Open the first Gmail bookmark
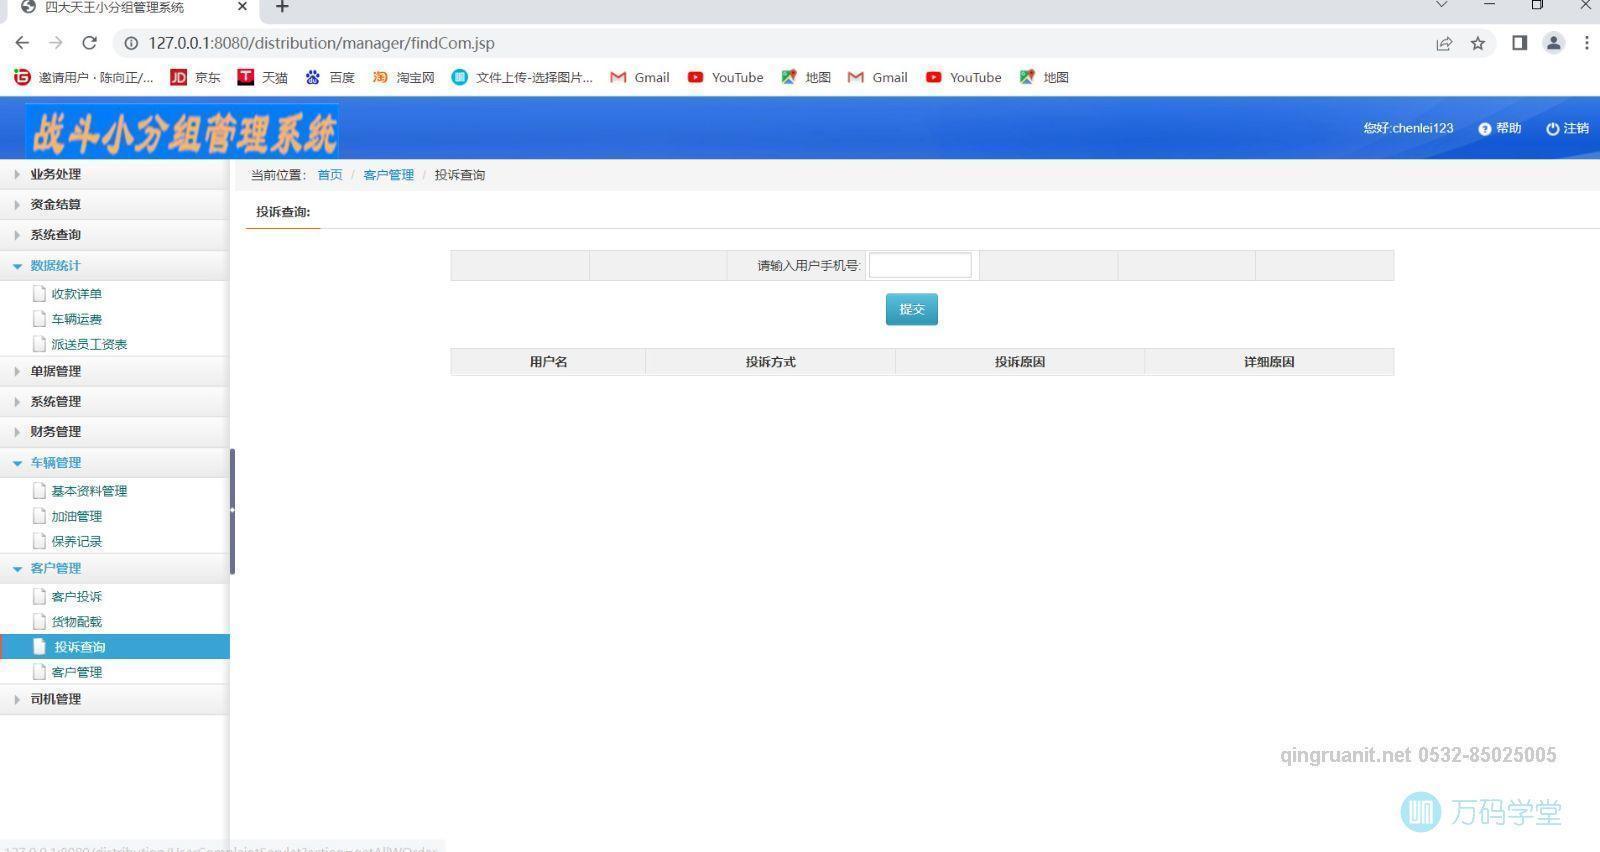 pos(640,77)
